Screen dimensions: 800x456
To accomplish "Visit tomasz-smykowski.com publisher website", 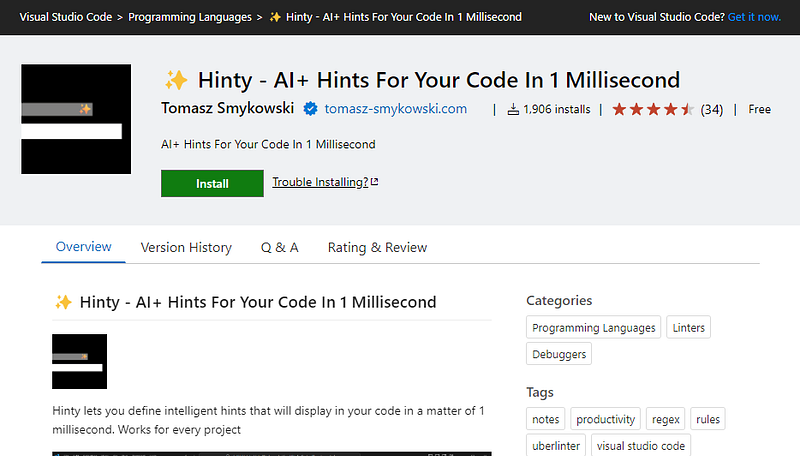I will (395, 109).
